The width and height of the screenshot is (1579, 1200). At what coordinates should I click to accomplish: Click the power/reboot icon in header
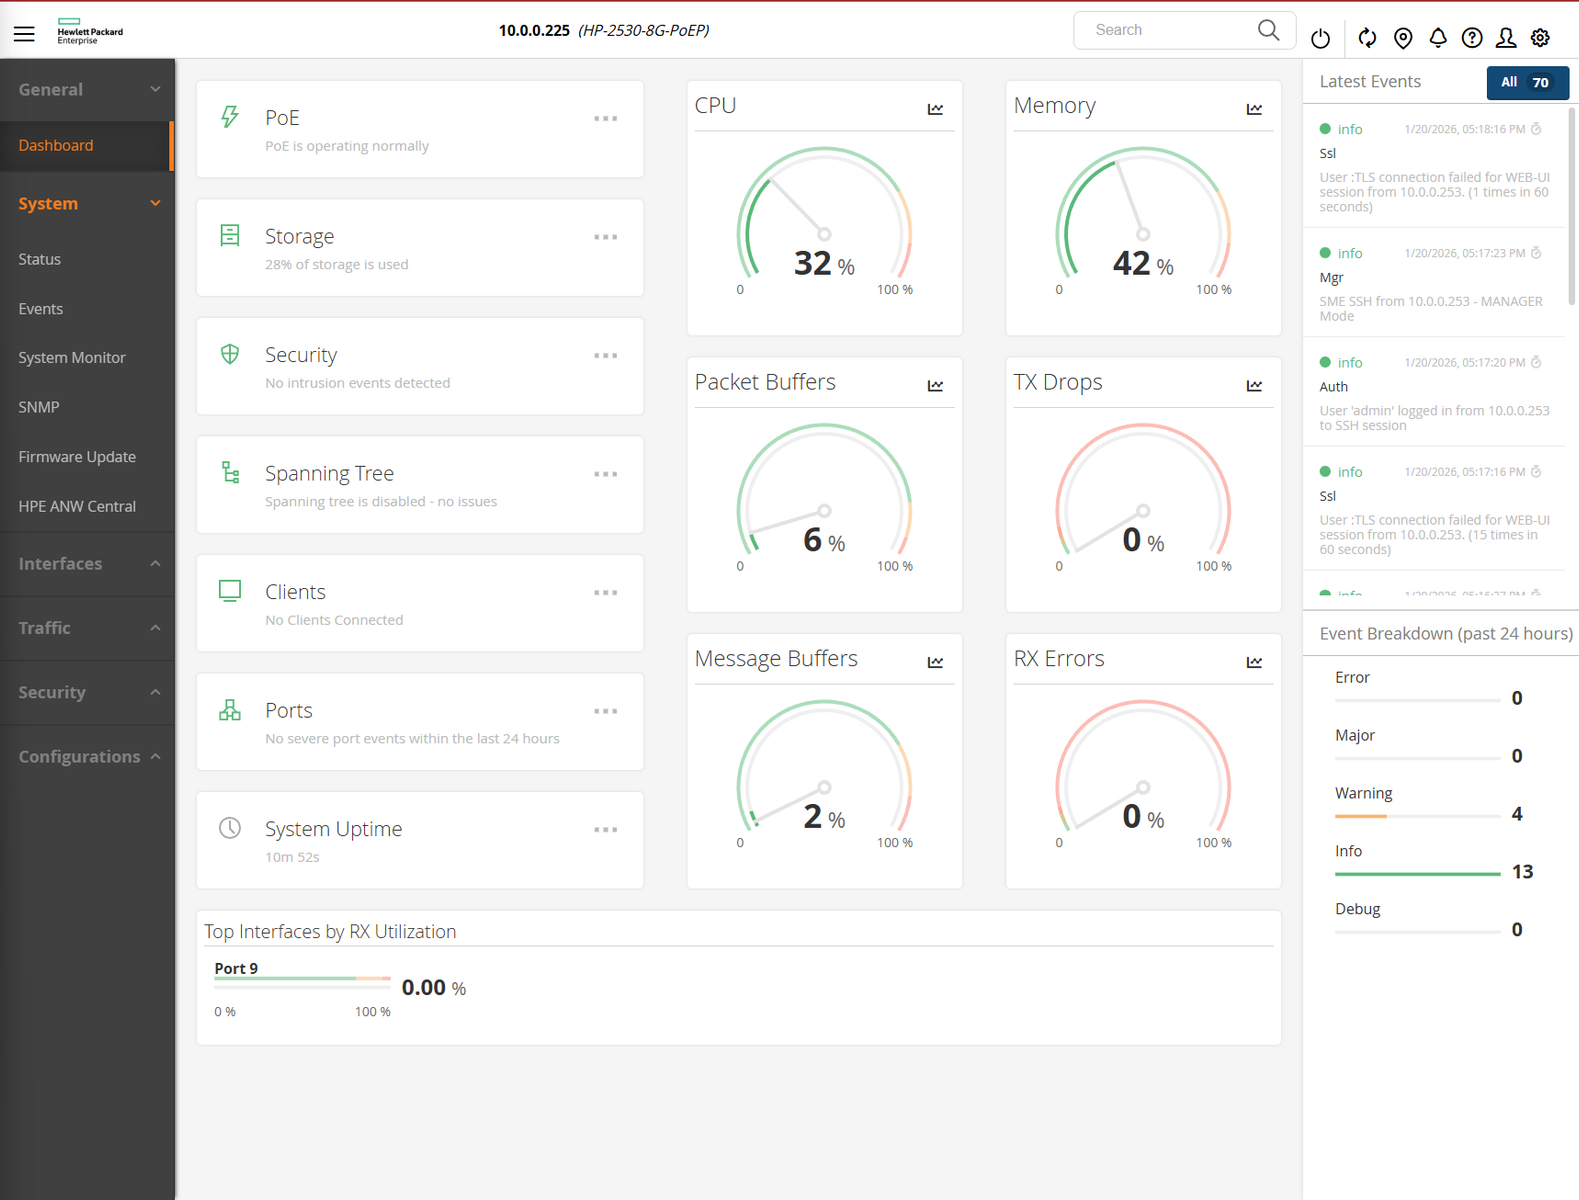[1320, 38]
